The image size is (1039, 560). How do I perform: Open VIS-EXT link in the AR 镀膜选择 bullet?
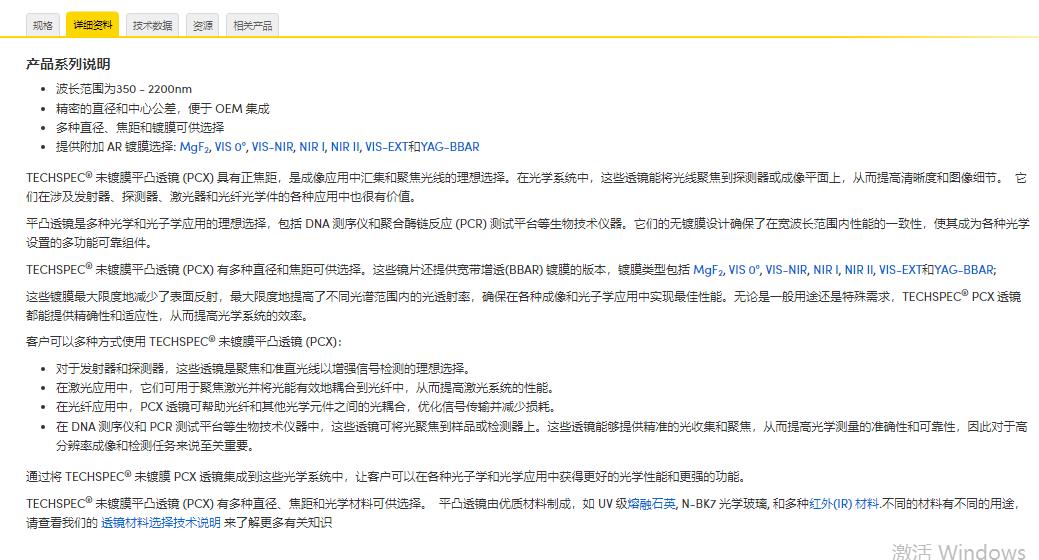tap(386, 147)
